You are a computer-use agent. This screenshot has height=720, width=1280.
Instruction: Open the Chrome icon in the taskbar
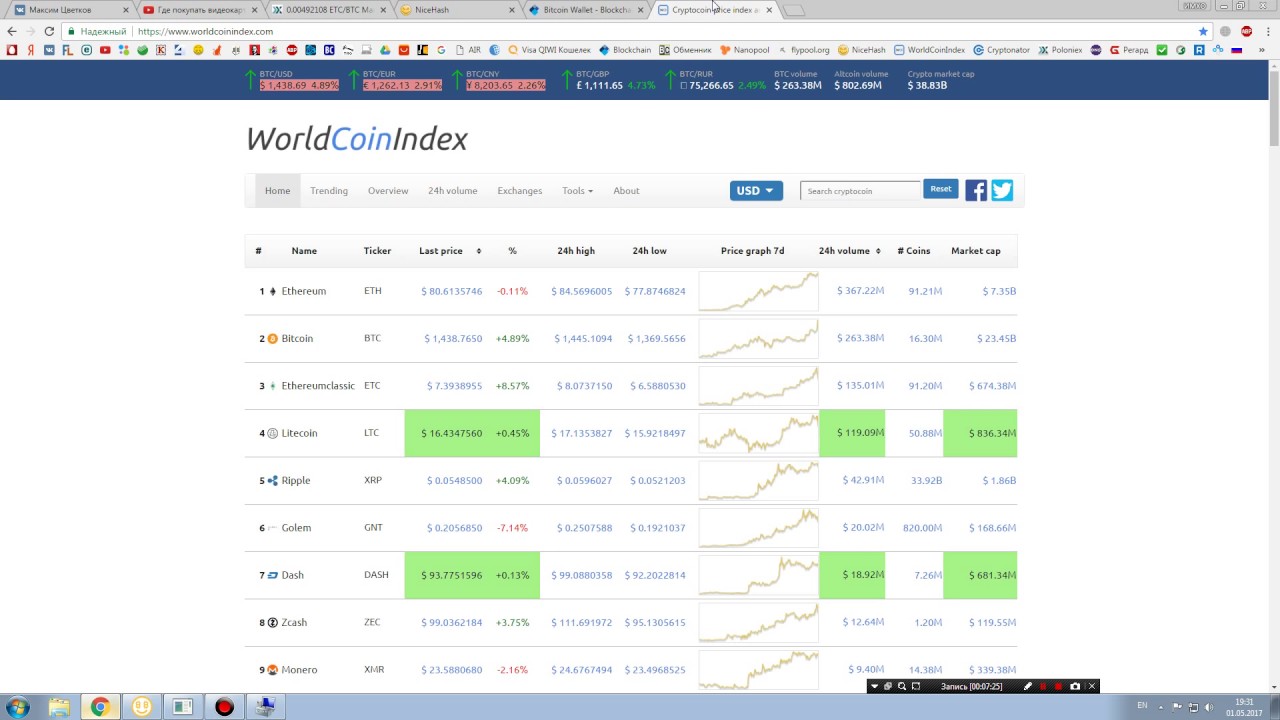click(100, 707)
